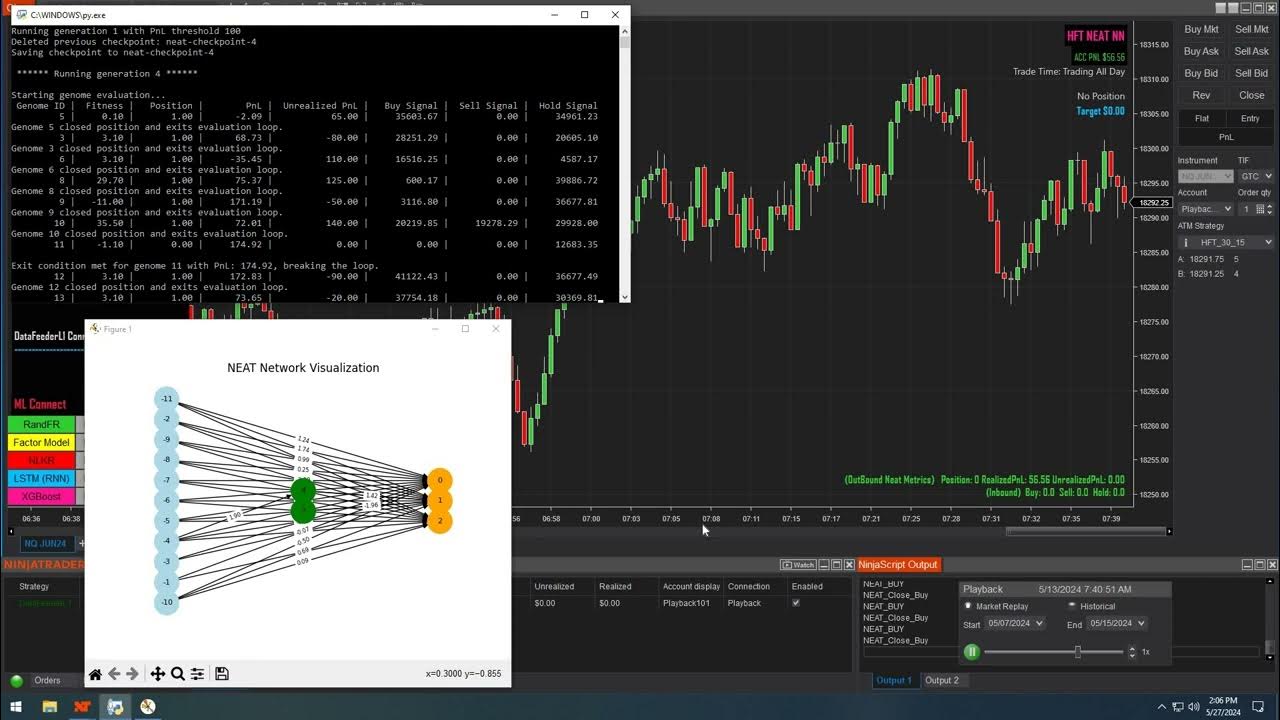
Task: Click the ATM Strategy info icon
Action: click(x=1185, y=242)
